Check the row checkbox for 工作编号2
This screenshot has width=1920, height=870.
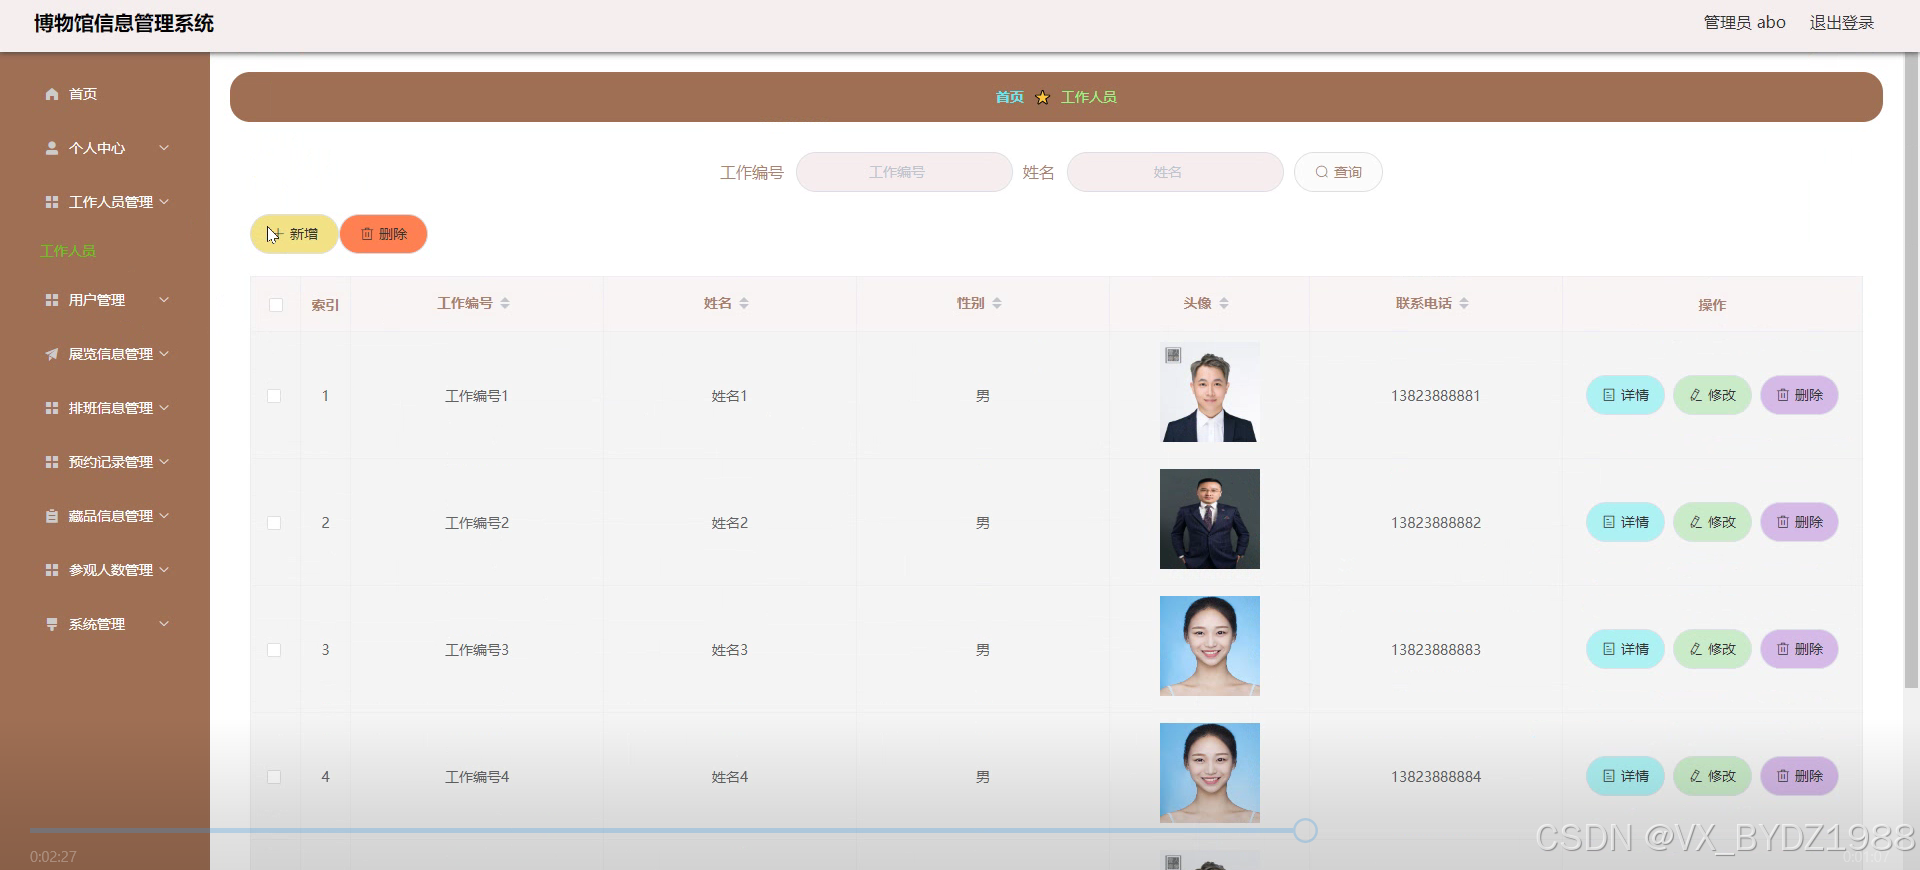click(274, 523)
